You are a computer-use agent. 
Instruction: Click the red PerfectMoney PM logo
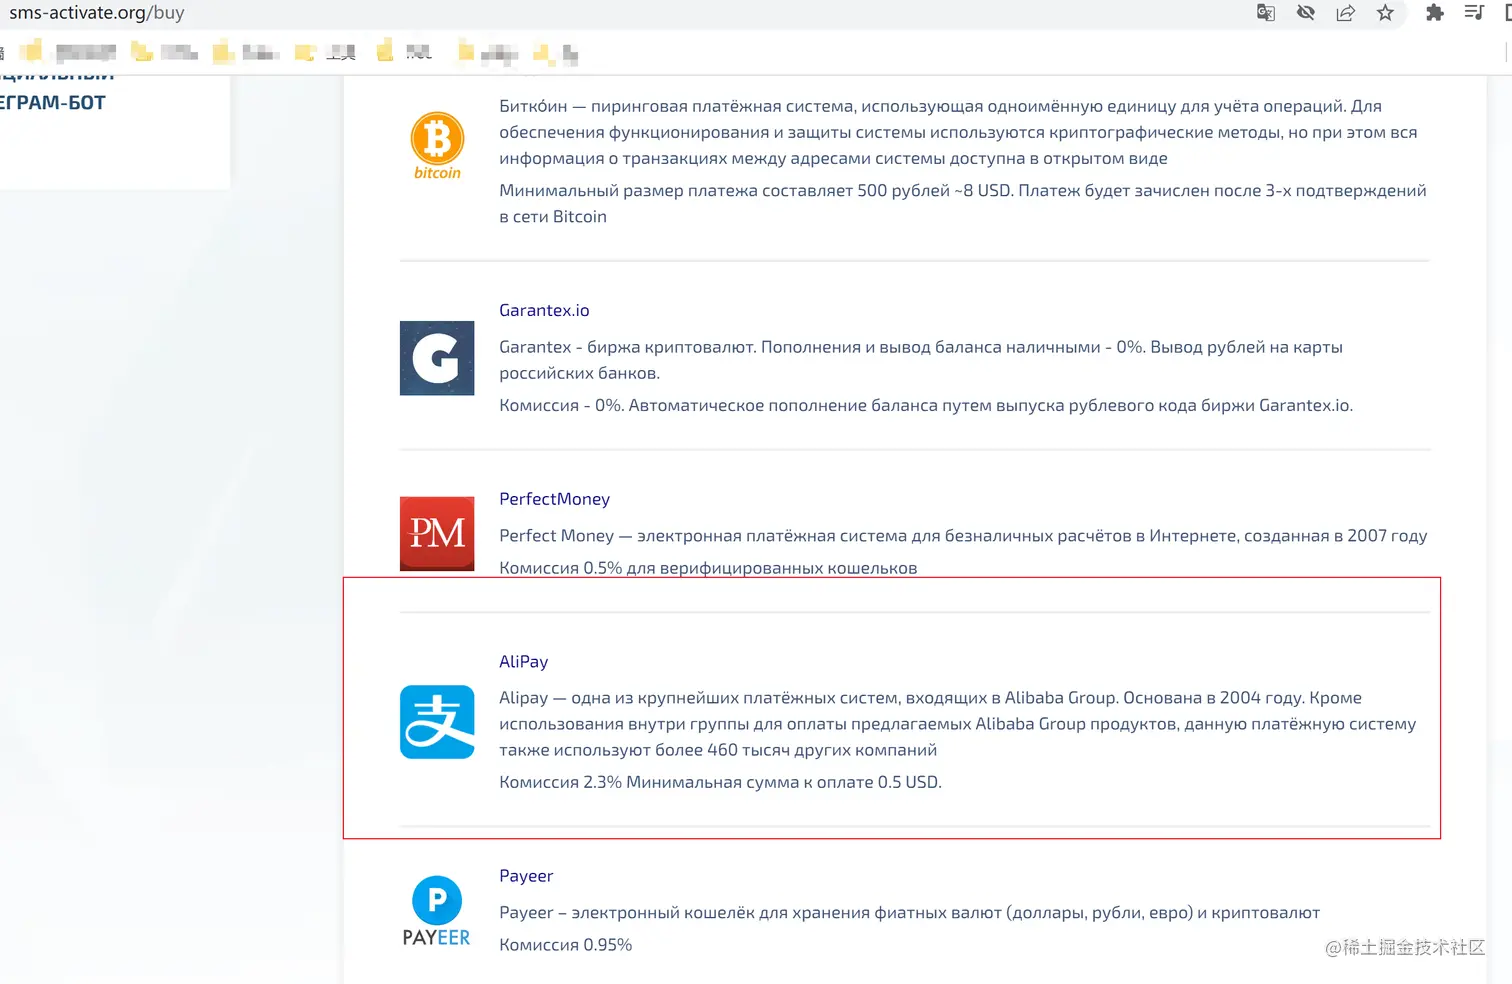(437, 534)
